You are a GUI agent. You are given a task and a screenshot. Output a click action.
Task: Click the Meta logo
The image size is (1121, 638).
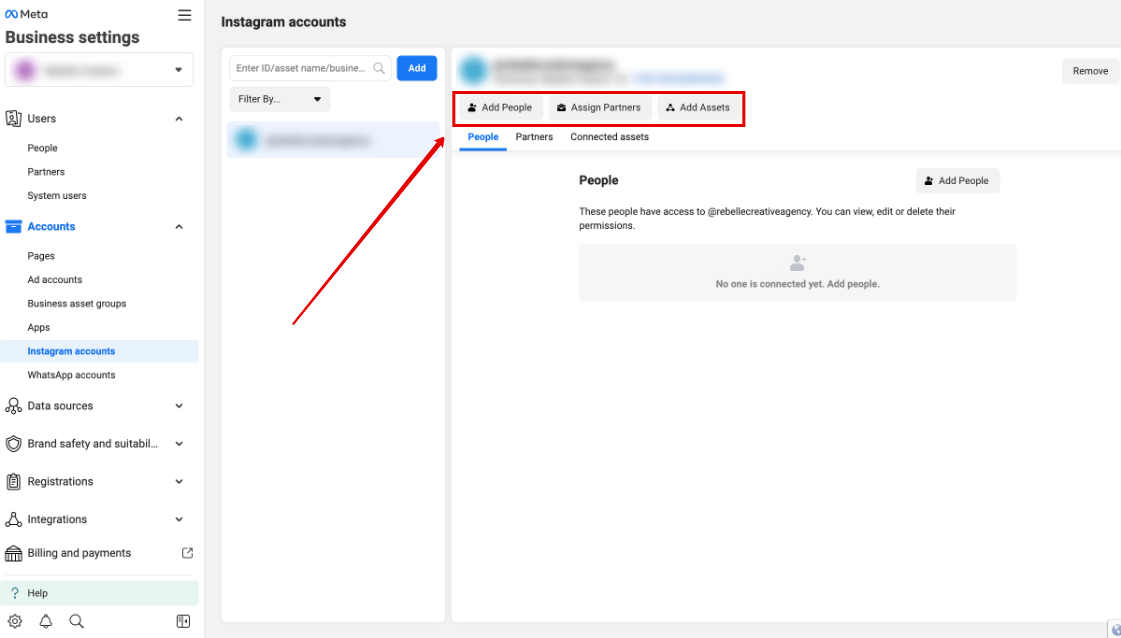(x=26, y=14)
